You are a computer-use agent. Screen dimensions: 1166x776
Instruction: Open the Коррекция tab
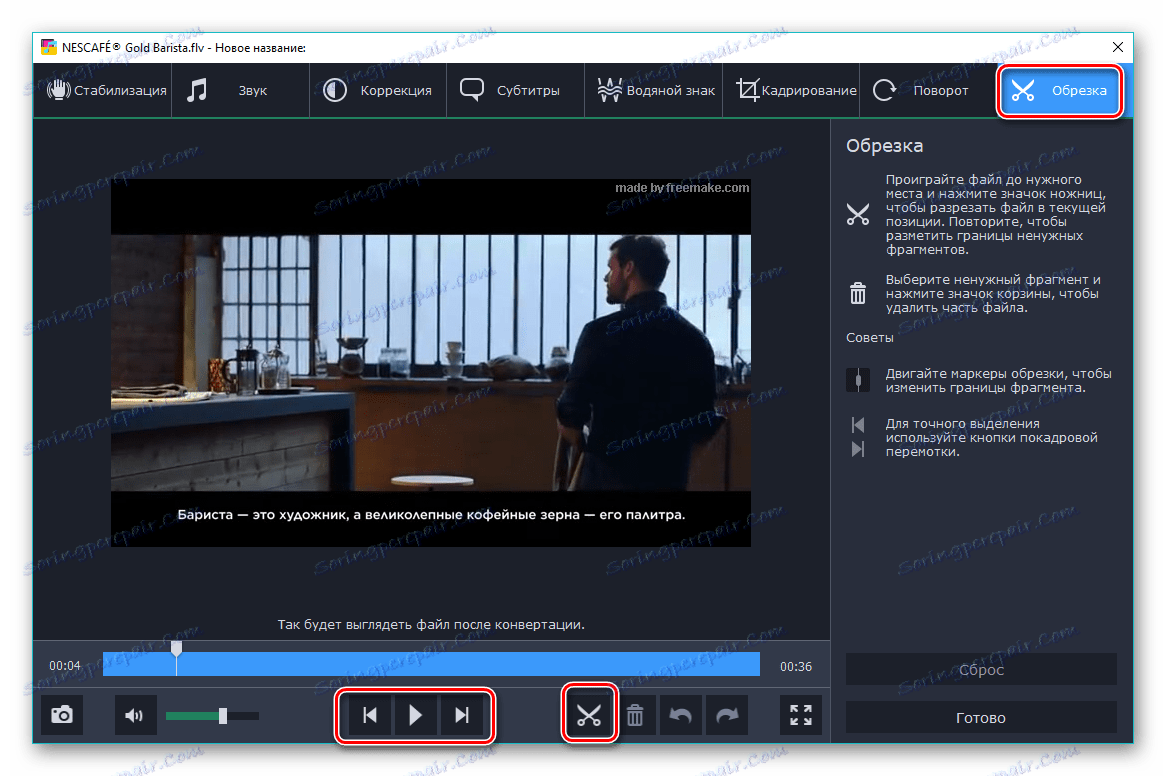[378, 91]
